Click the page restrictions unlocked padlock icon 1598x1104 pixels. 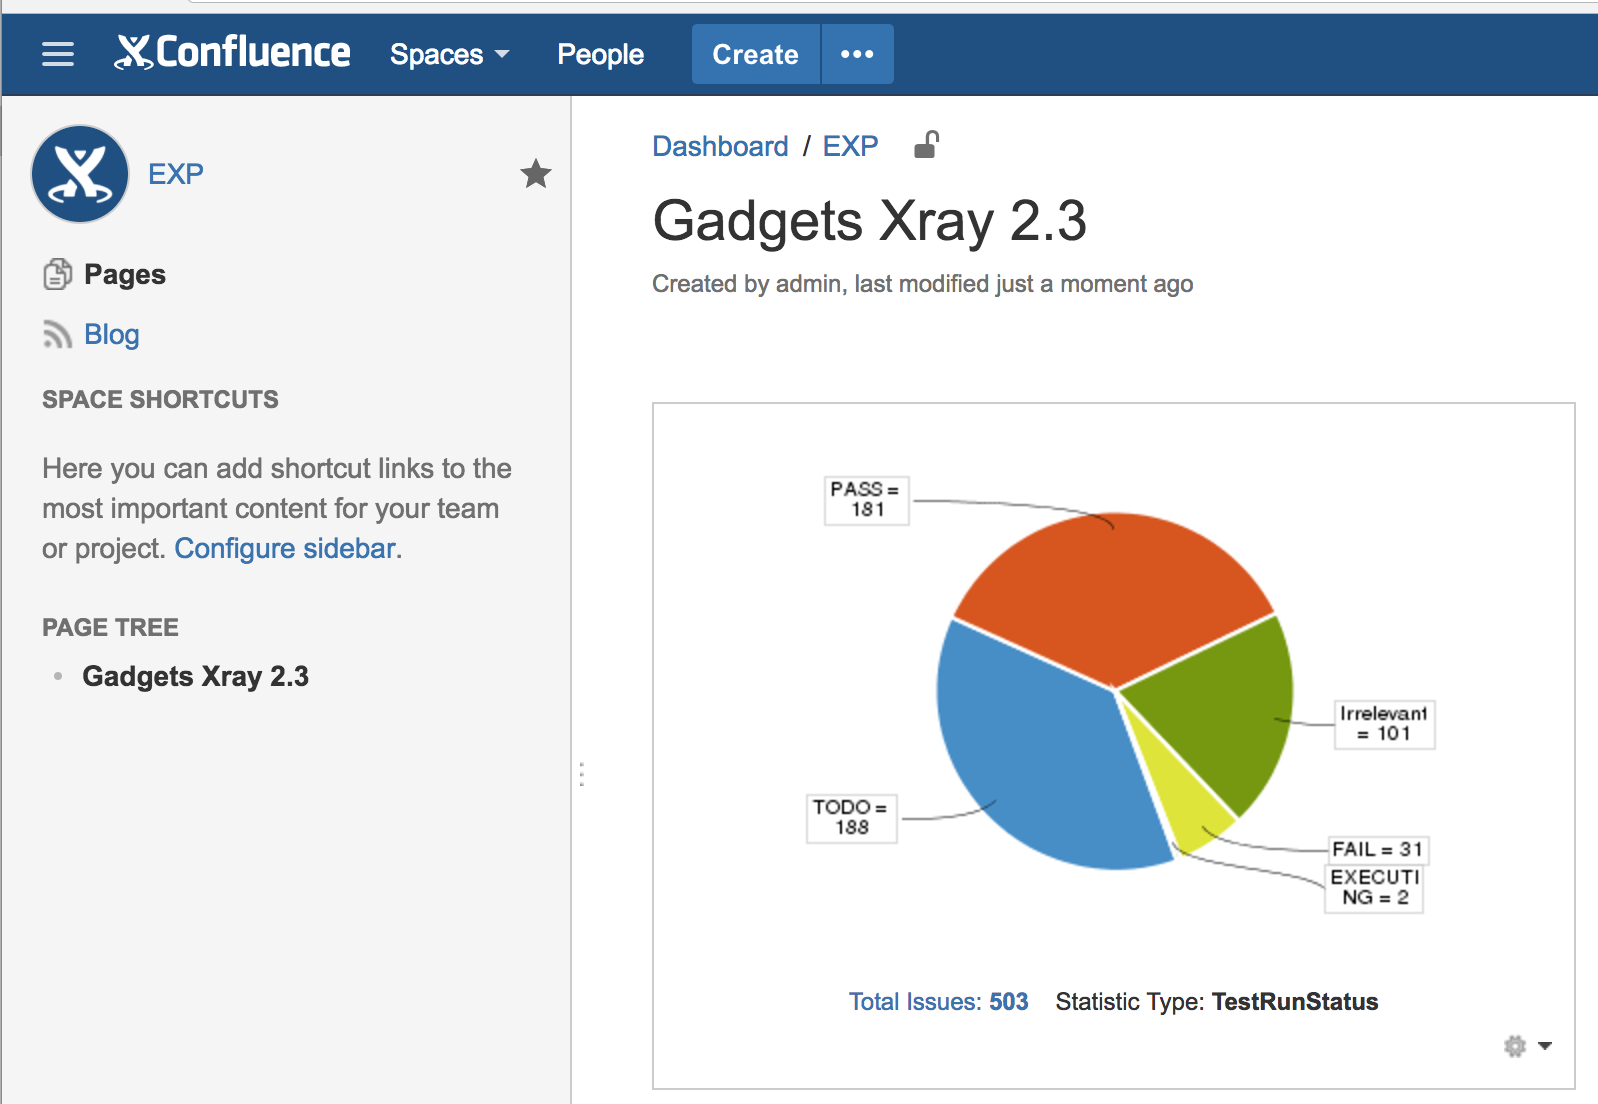tap(926, 145)
